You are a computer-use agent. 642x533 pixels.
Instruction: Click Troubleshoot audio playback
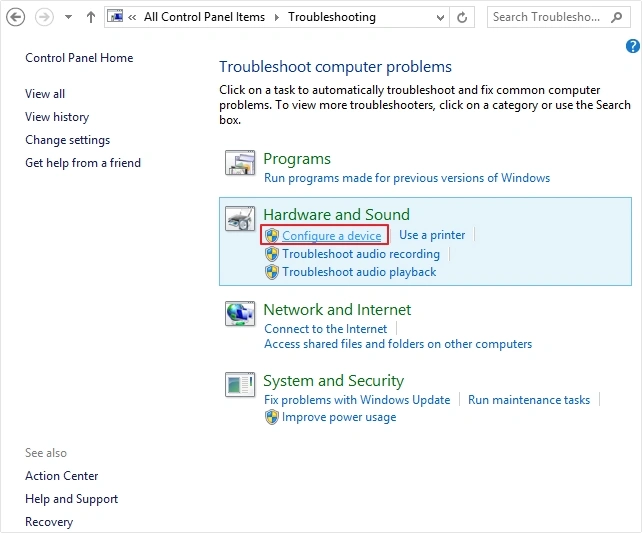pos(359,272)
